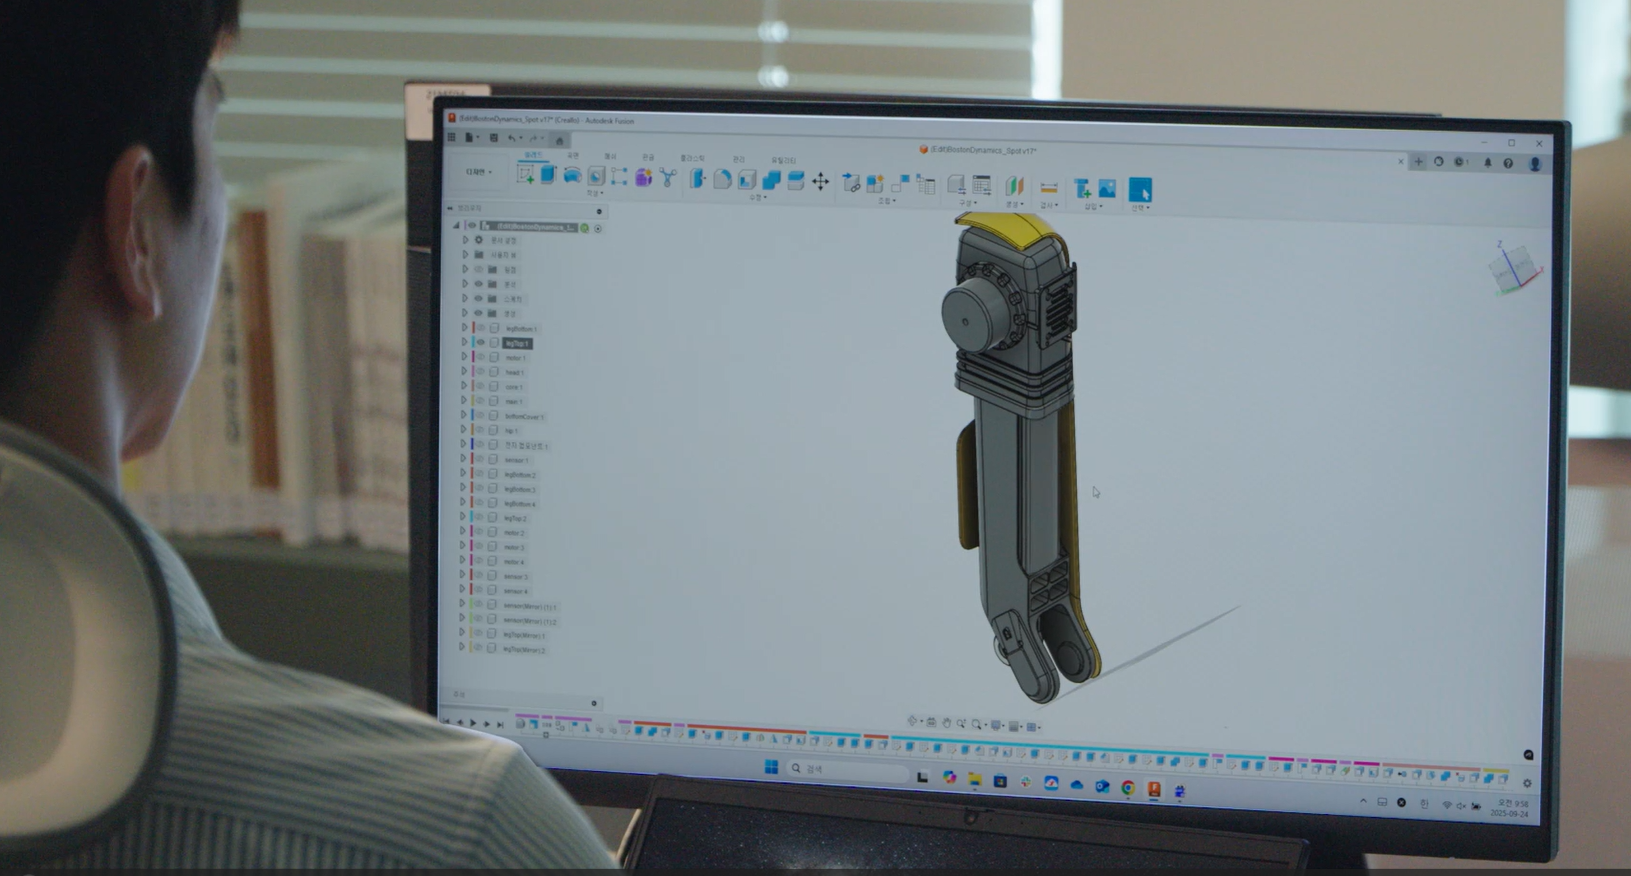The height and width of the screenshot is (876, 1631).
Task: Toggle visibility of legTop:1 component
Action: (481, 343)
